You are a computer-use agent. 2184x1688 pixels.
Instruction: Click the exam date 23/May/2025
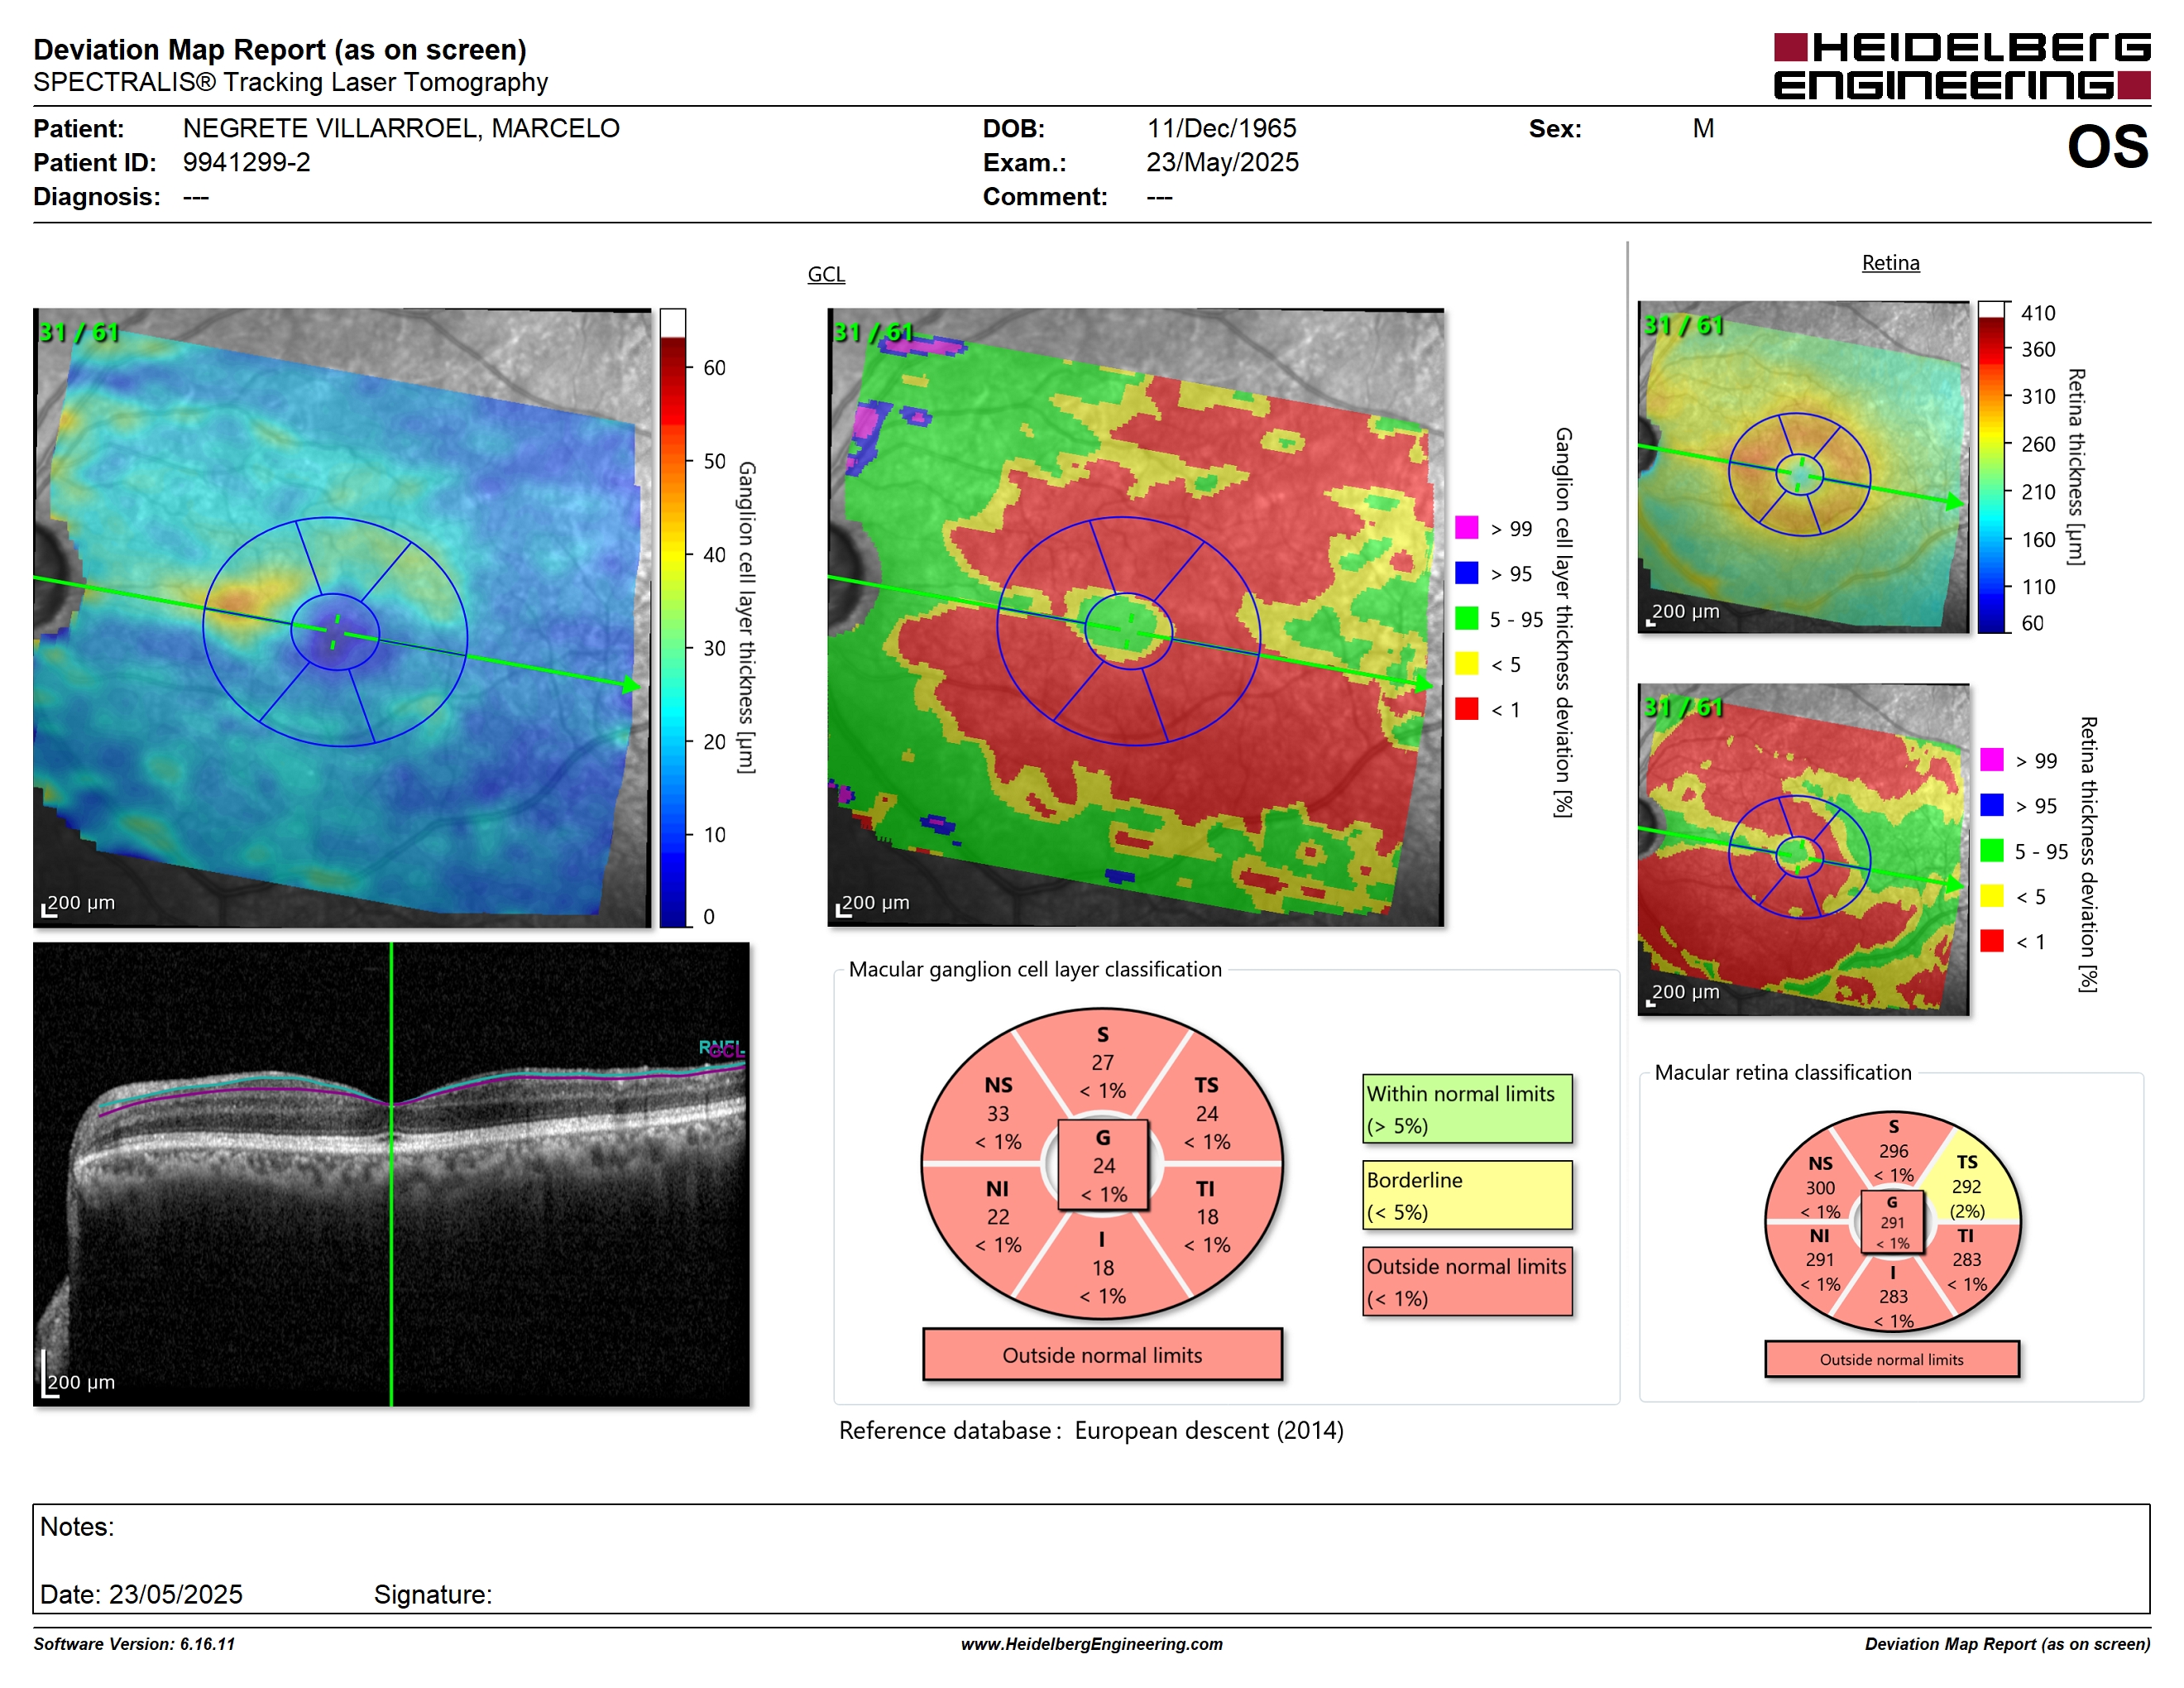pyautogui.click(x=1222, y=162)
